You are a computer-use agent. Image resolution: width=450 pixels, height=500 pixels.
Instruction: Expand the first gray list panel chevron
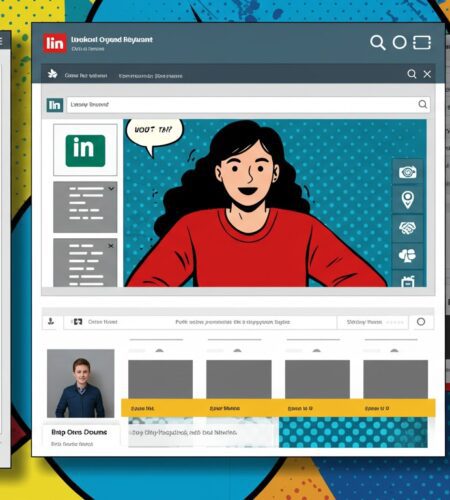coord(111,189)
